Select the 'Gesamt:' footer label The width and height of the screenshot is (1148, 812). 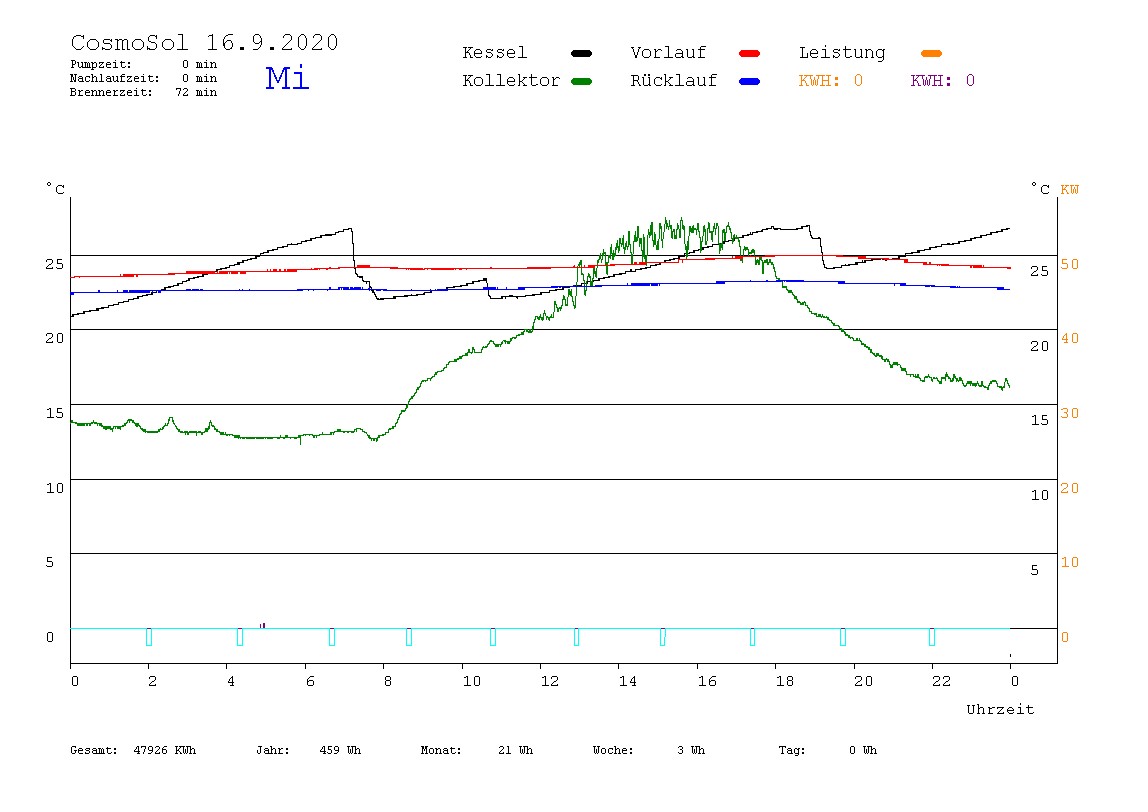(94, 750)
